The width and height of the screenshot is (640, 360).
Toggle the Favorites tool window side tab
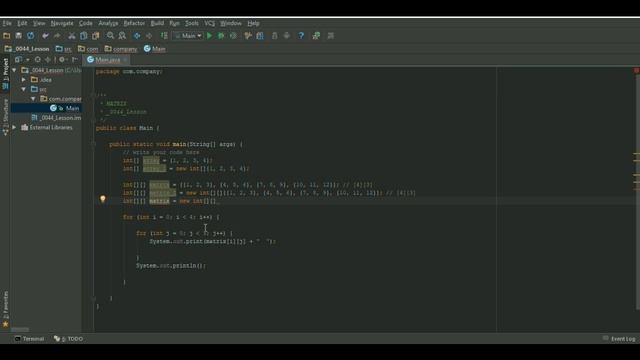click(5, 309)
